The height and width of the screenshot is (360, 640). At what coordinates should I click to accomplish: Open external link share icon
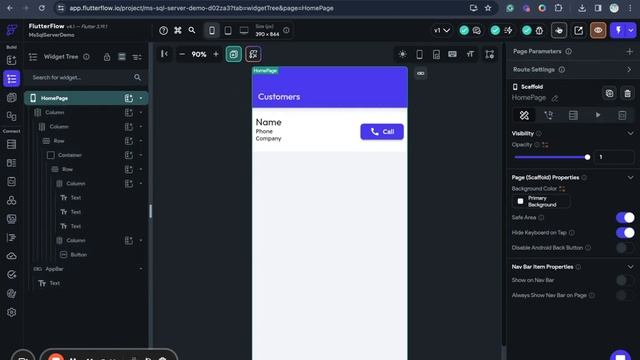click(x=578, y=31)
